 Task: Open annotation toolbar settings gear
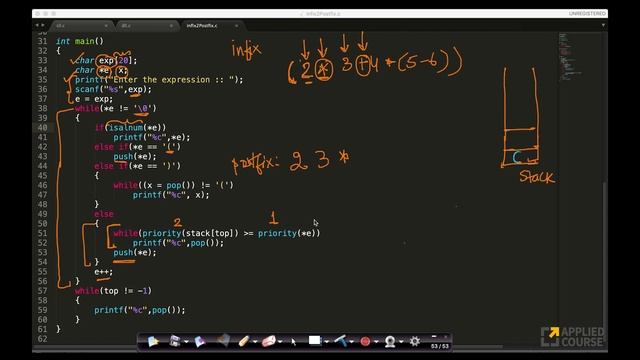(x=415, y=341)
